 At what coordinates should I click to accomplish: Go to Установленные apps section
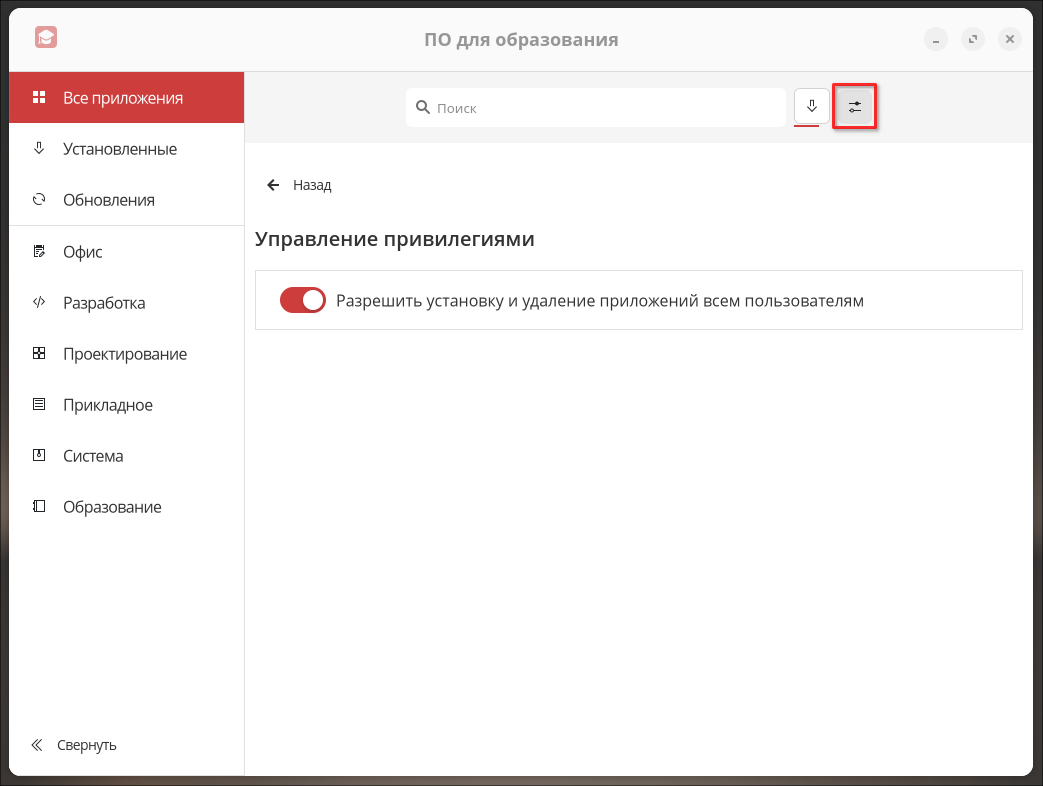pyautogui.click(x=119, y=149)
